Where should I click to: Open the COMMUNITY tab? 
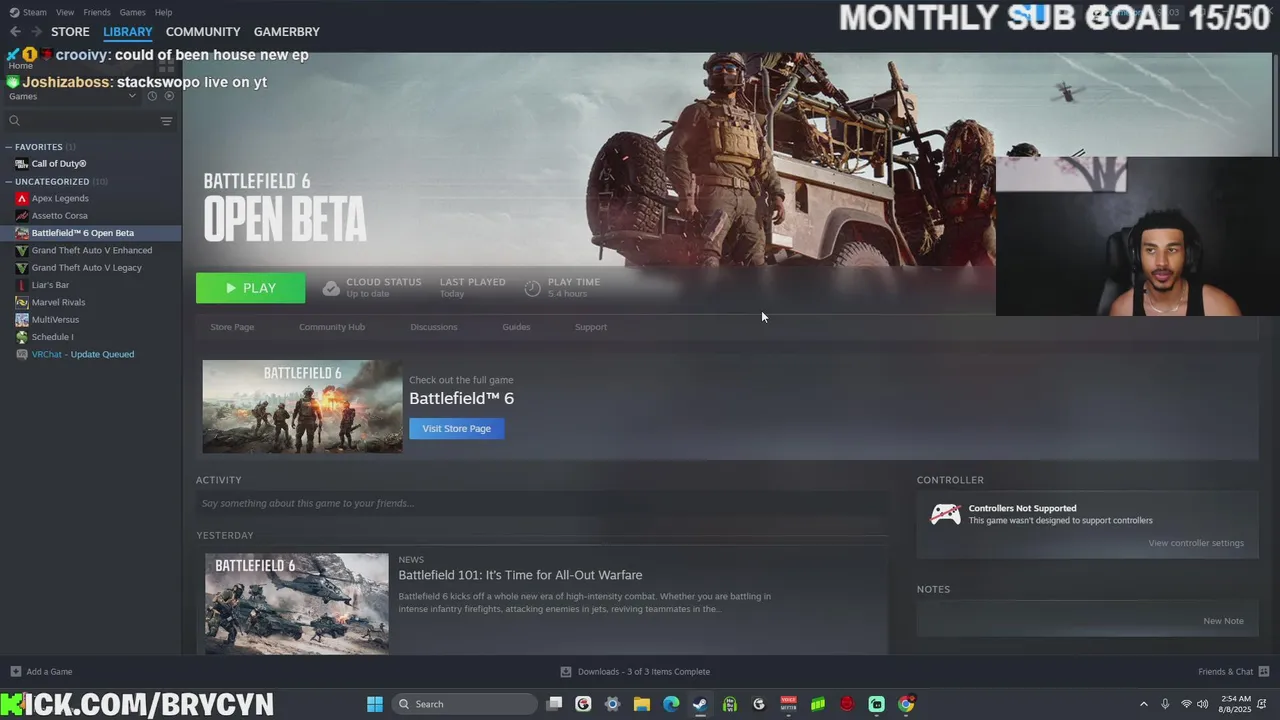[x=203, y=32]
